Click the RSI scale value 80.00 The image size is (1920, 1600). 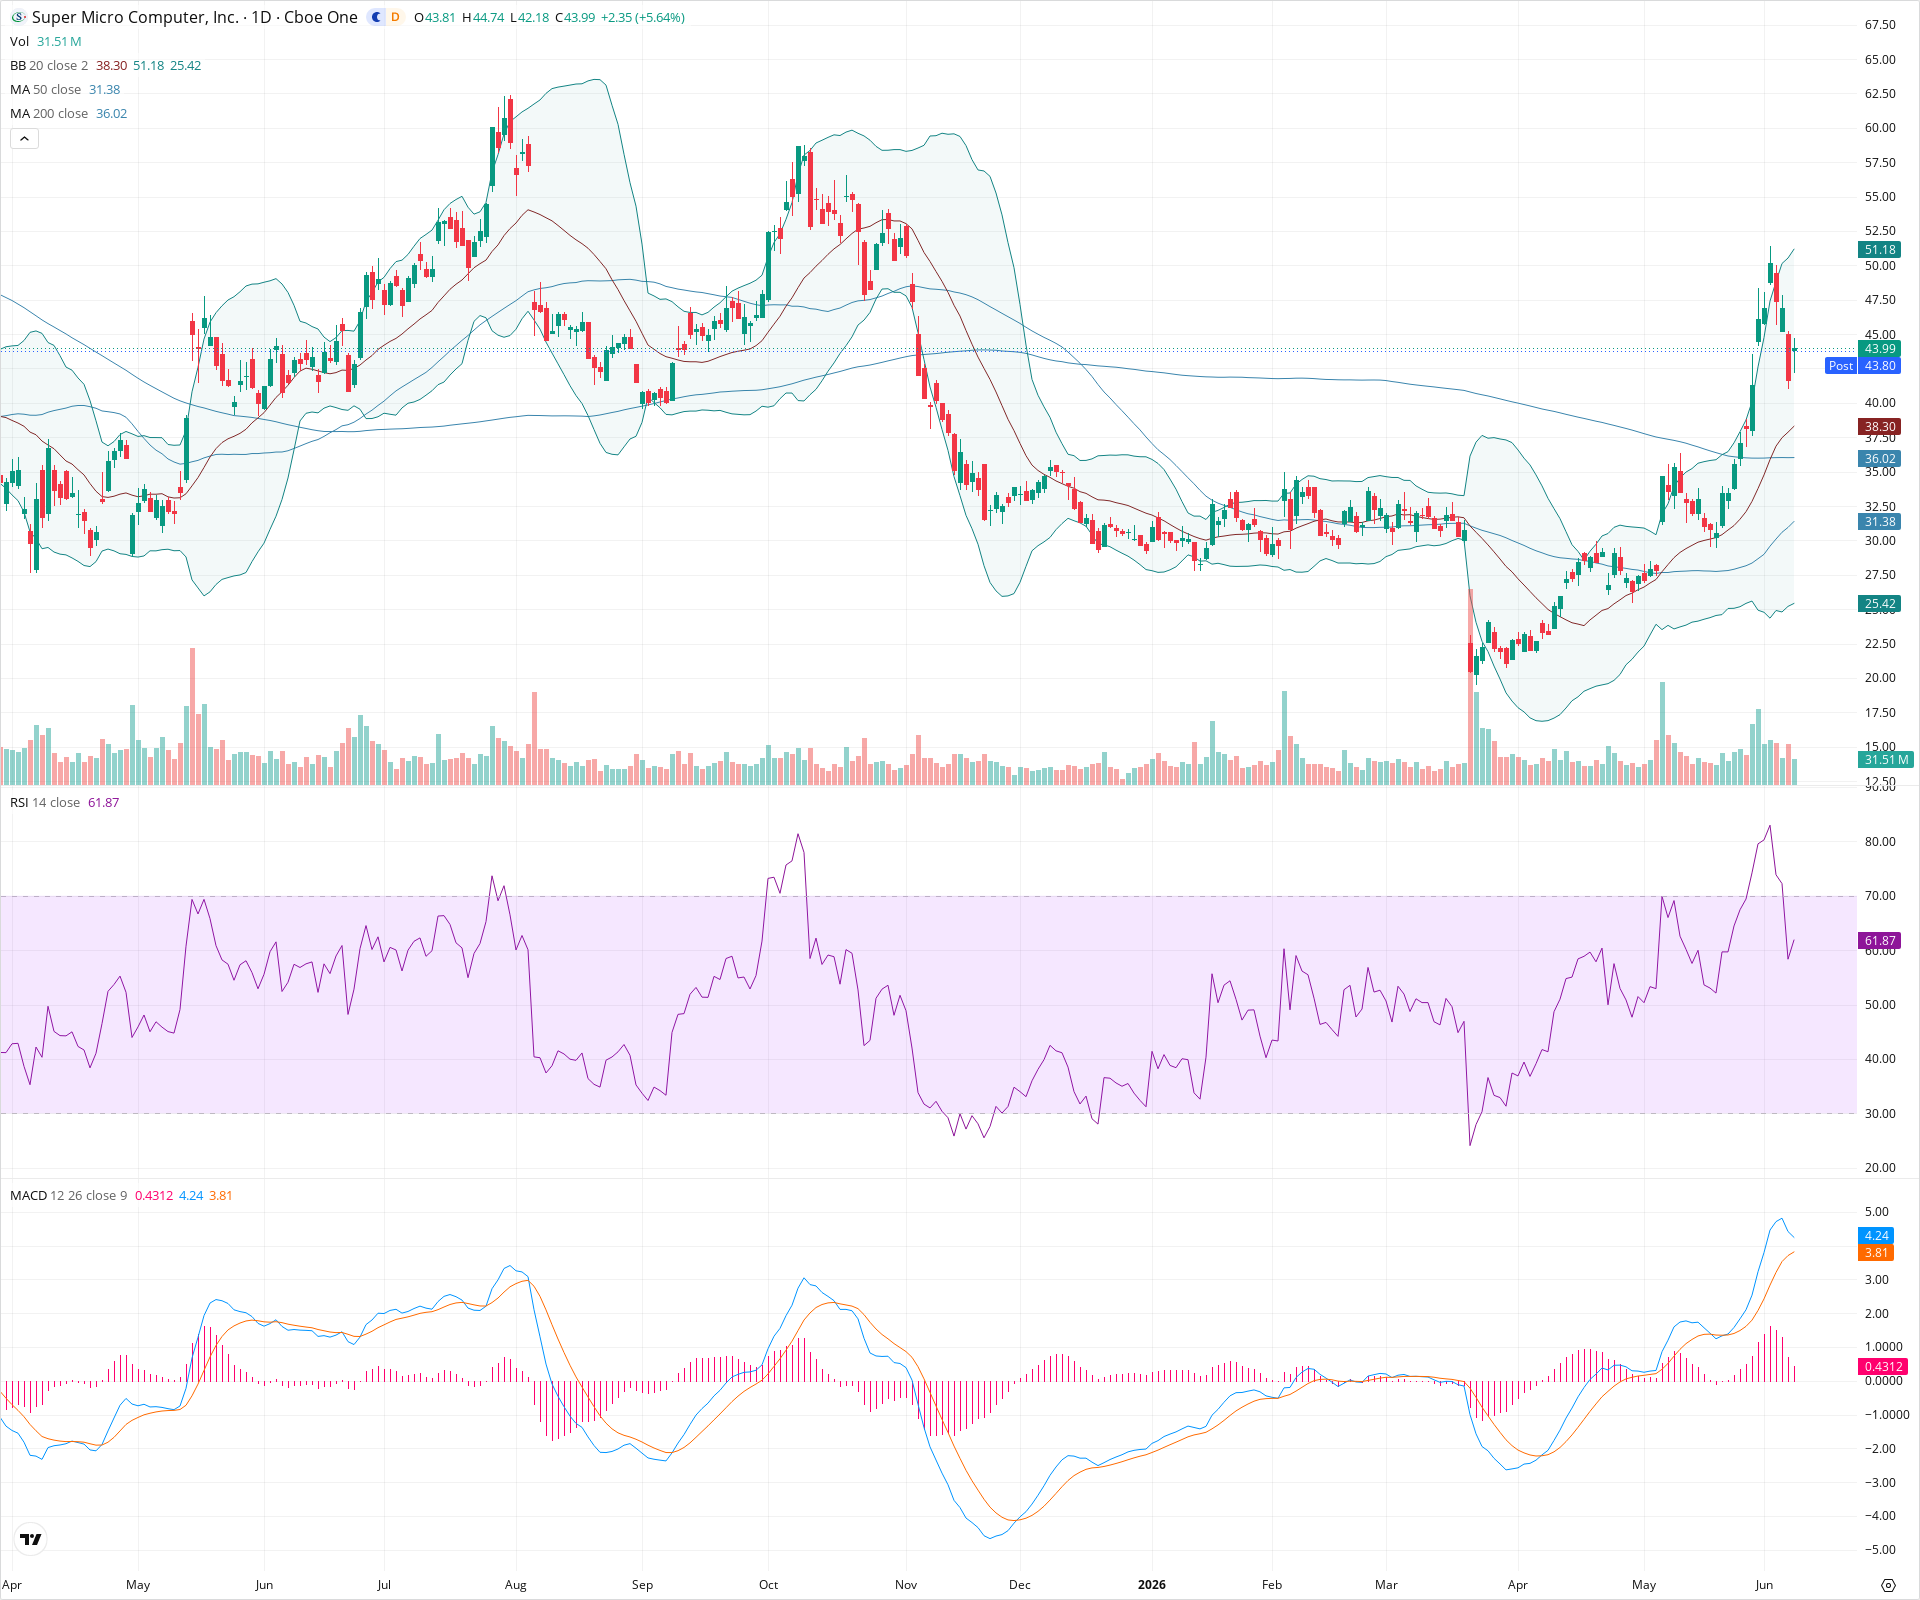[x=1880, y=842]
